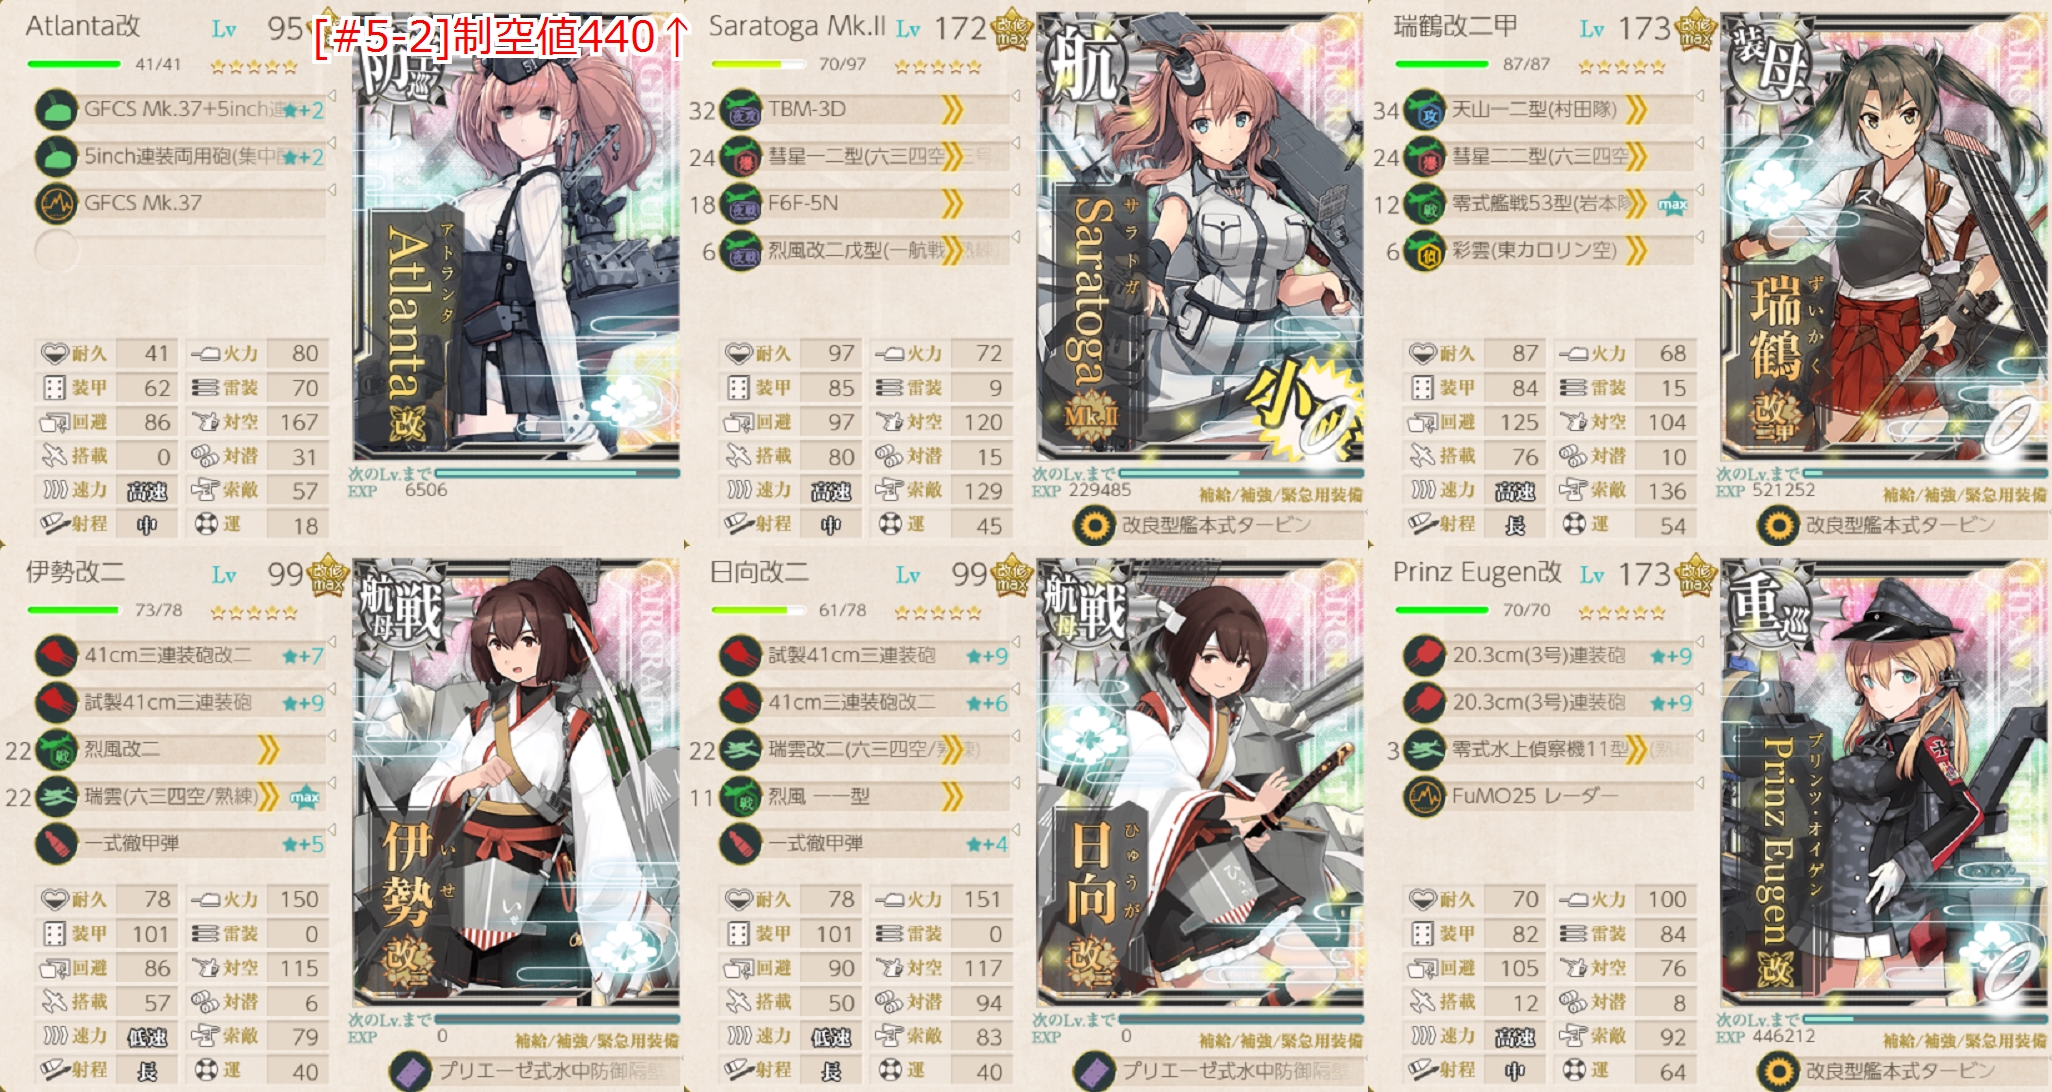The height and width of the screenshot is (1092, 2052).
Task: Click arrow beside the 天山一二型(村田隊) slot
Action: click(1700, 96)
